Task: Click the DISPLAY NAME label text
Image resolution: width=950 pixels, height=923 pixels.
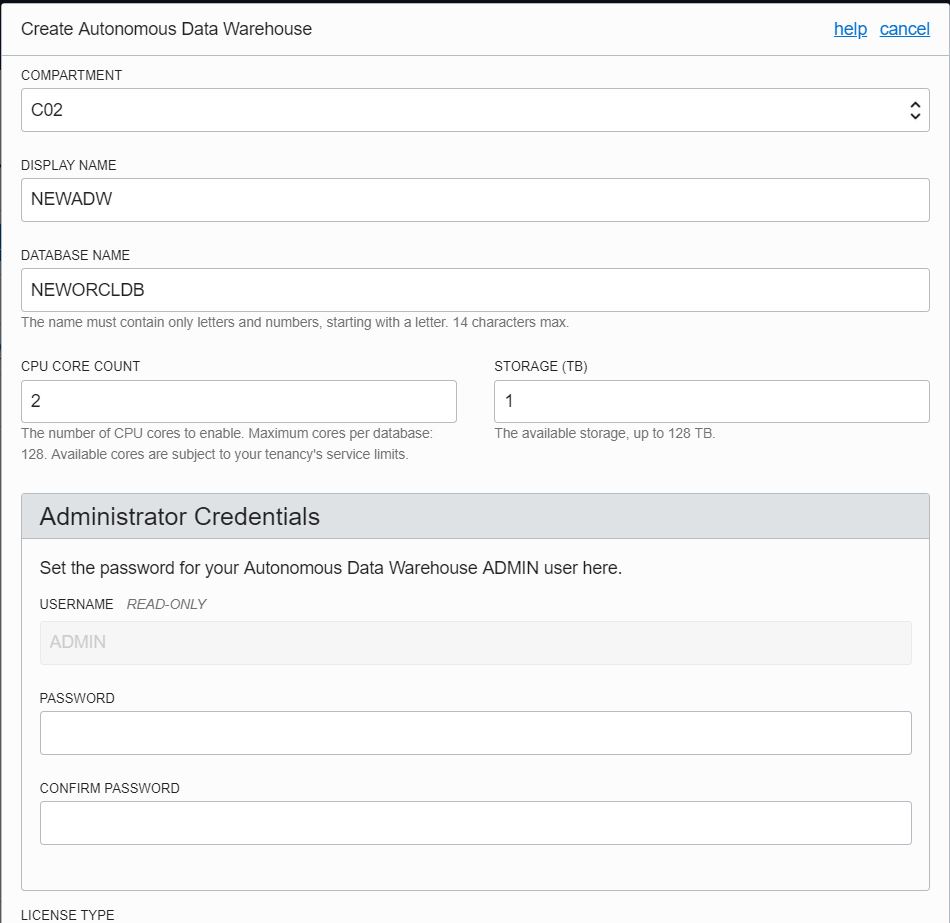Action: point(69,165)
